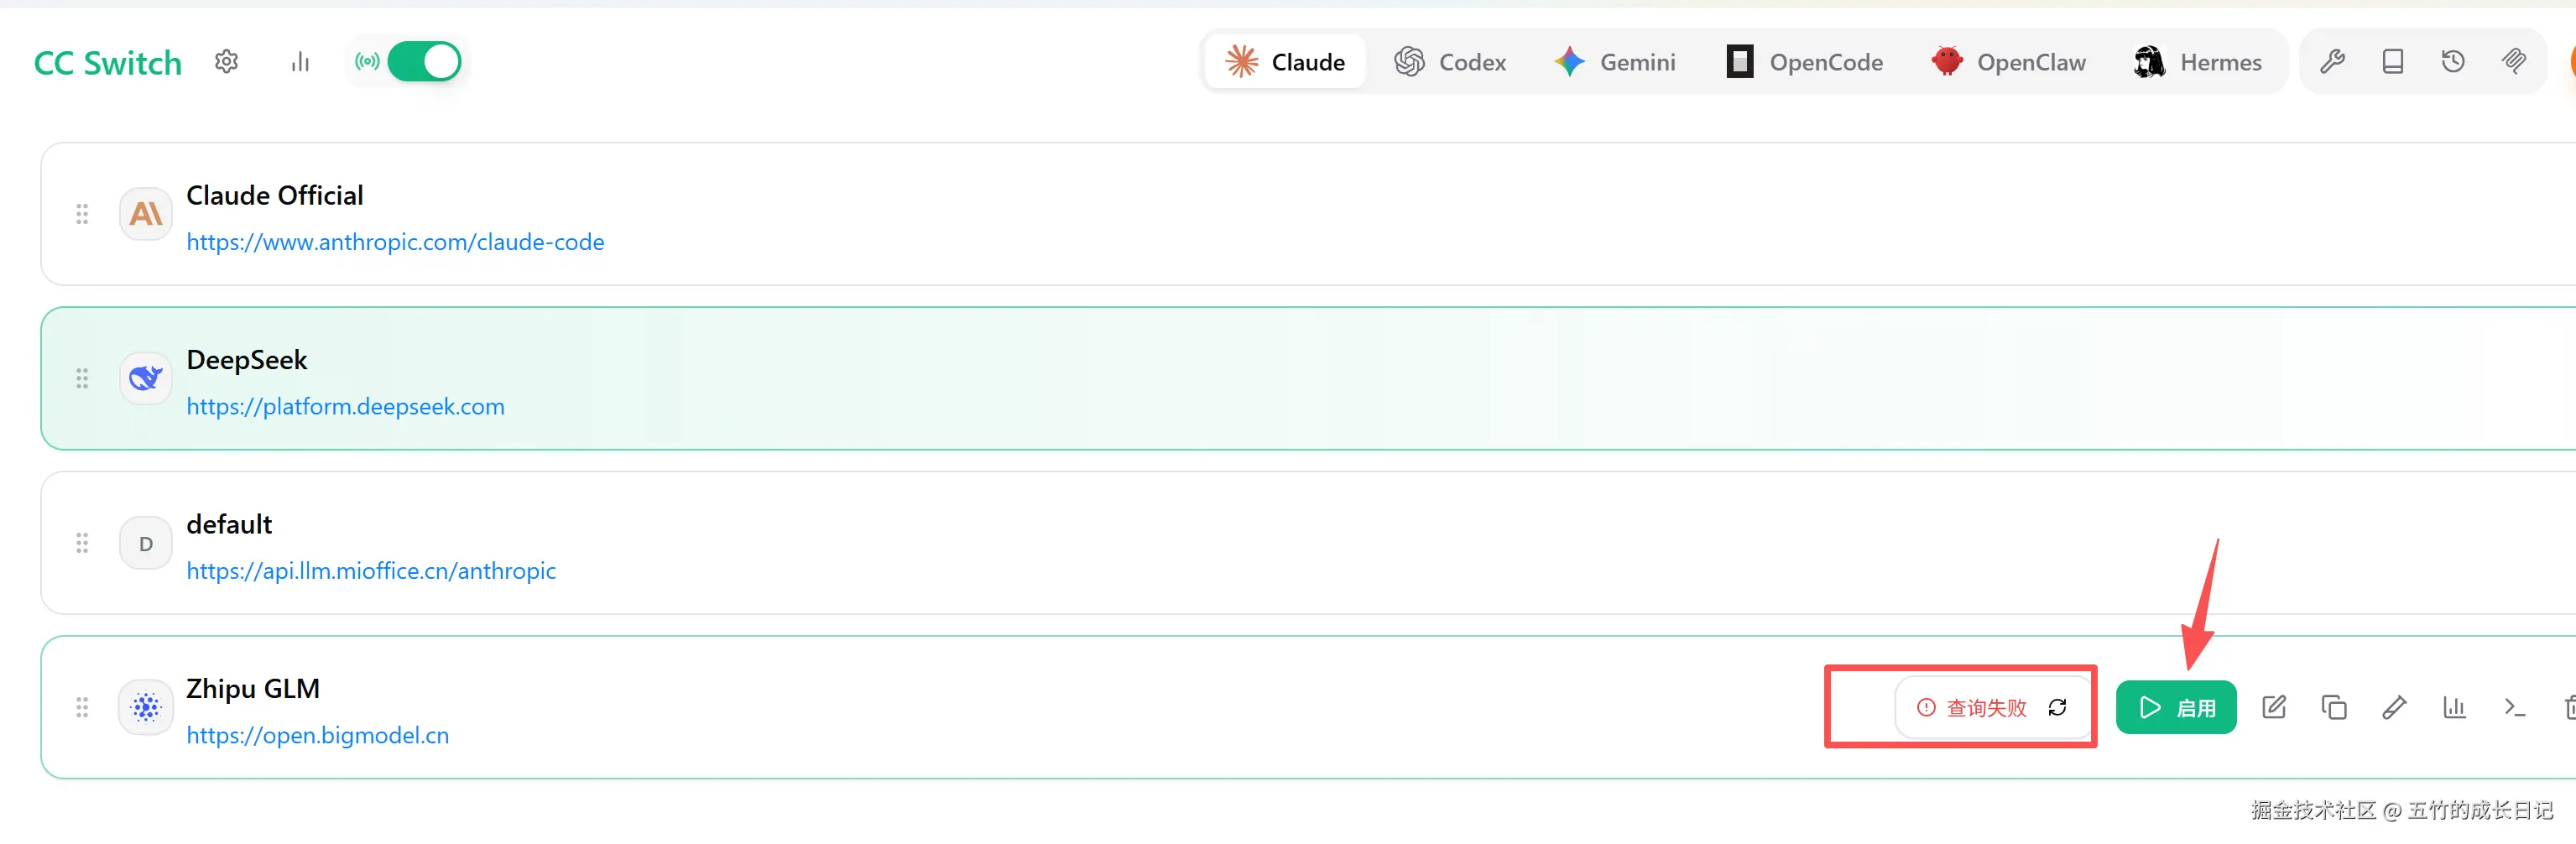The image size is (2576, 844).
Task: Click the DeepSeek whale logo
Action: (146, 378)
